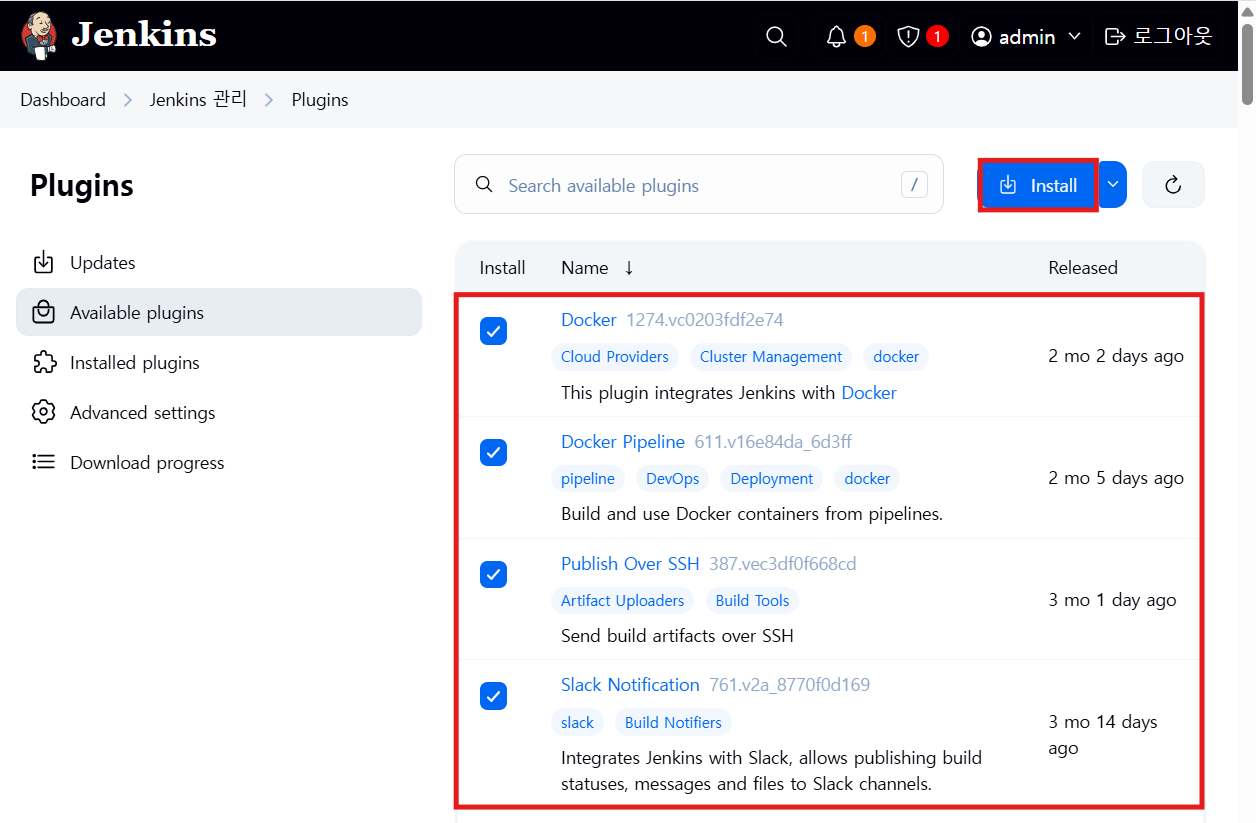Open notifications bell icon
Viewport: 1256px width, 823px height.
[837, 37]
